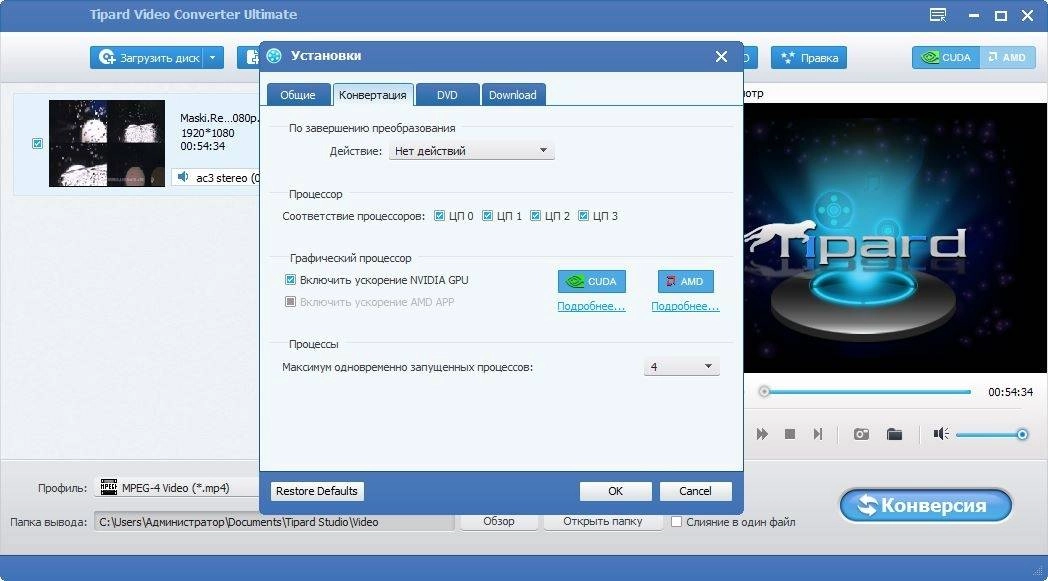Click the Load Disc (Загрузить диск) button

click(x=146, y=57)
